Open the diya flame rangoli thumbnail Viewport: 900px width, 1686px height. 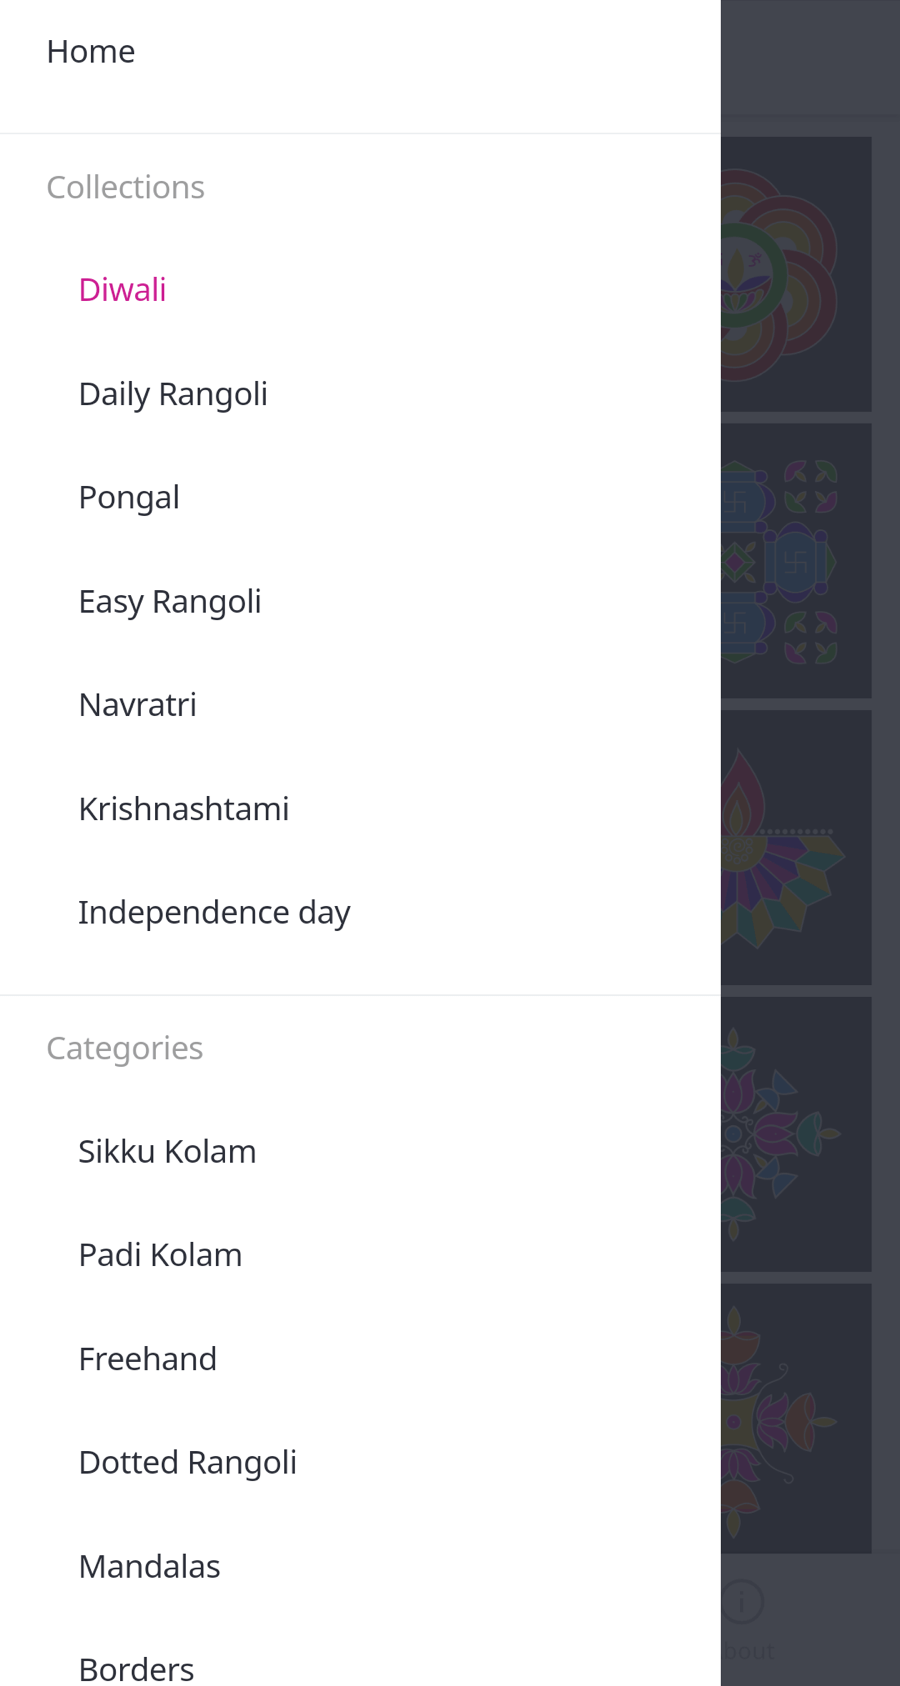795,847
